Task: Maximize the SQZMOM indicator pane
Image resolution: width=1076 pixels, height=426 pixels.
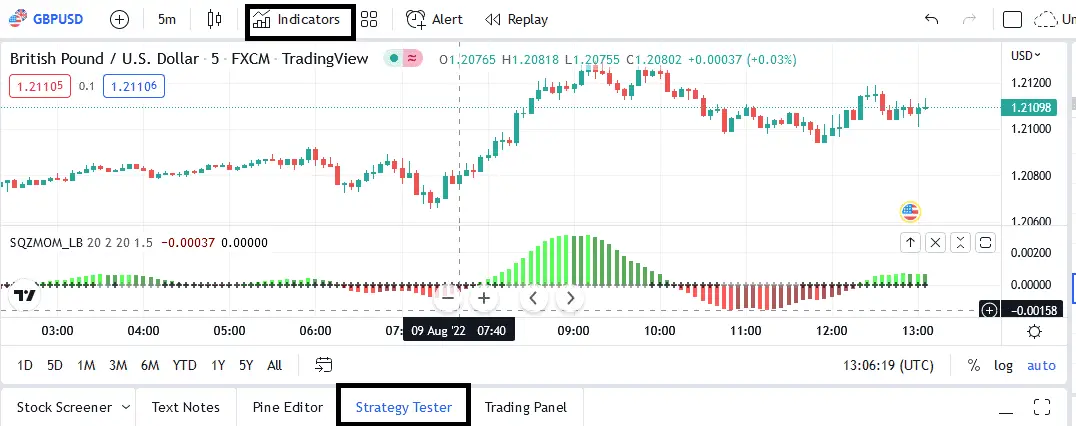Action: pyautogui.click(x=985, y=242)
